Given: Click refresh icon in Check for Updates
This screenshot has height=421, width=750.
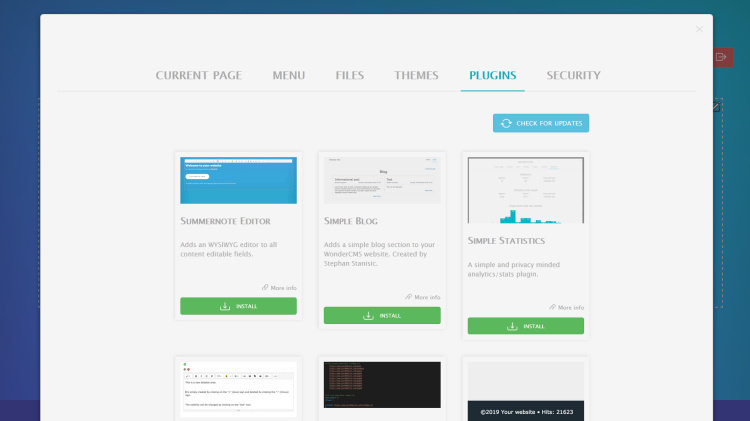Looking at the screenshot, I should [506, 123].
